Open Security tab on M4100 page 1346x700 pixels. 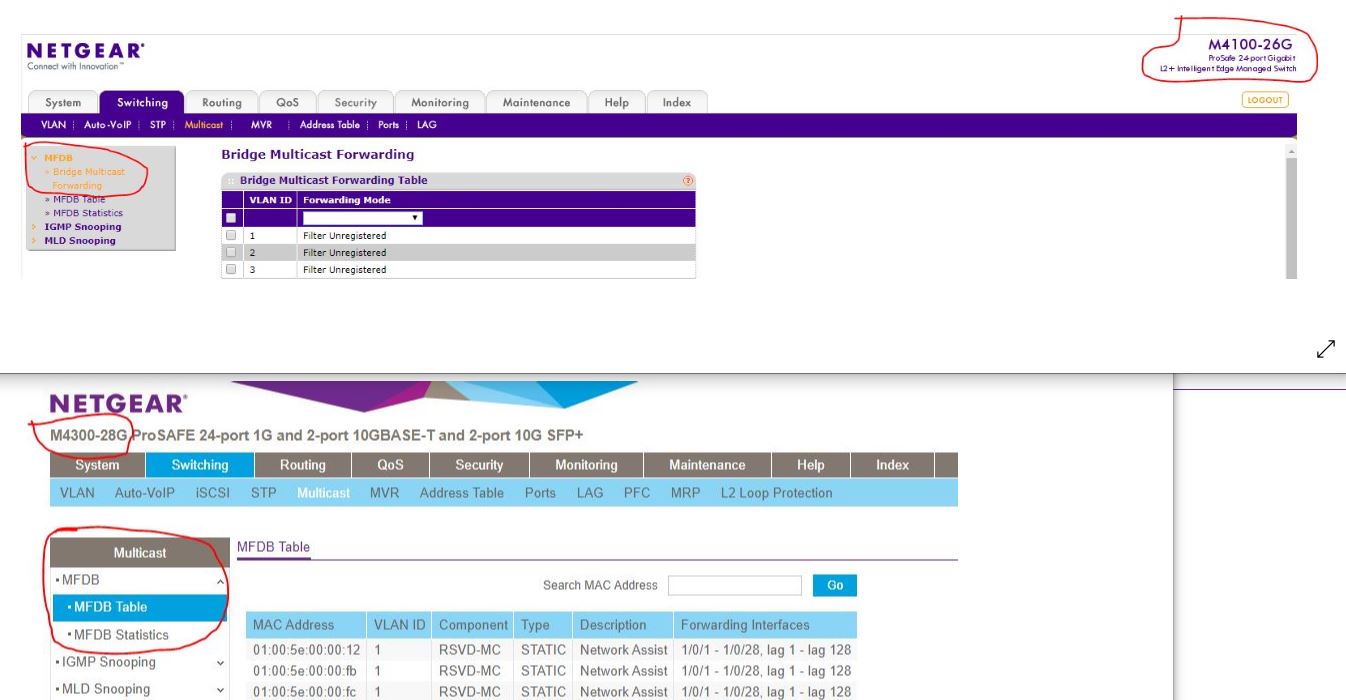[355, 102]
